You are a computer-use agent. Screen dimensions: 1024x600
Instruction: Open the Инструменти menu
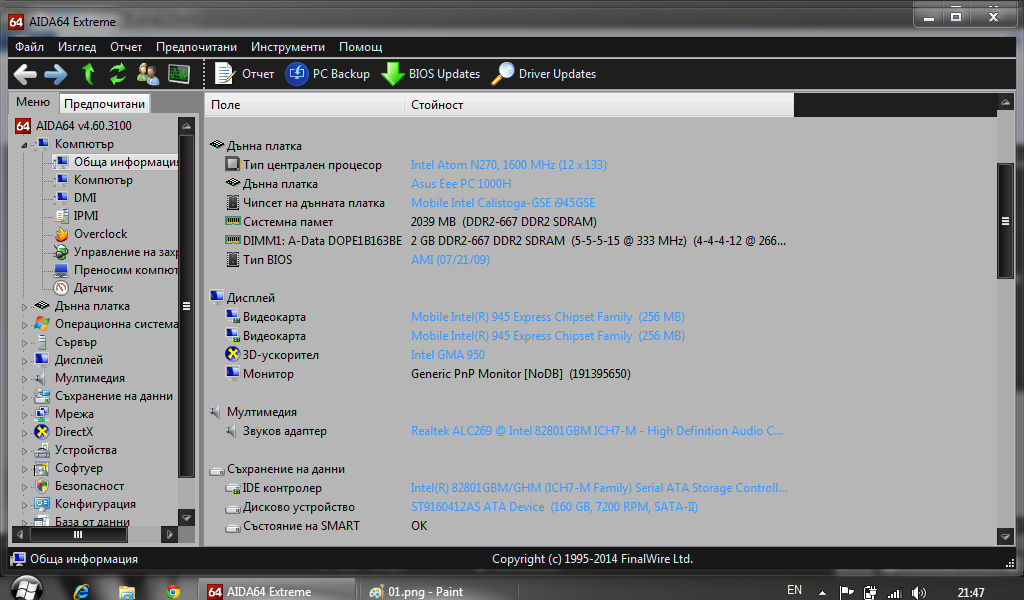[288, 47]
